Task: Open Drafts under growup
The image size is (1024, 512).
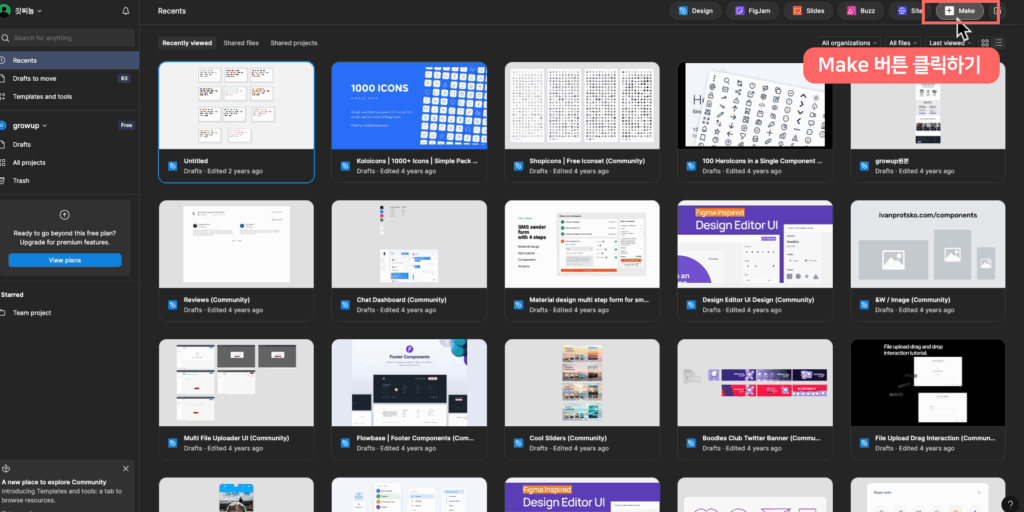Action: tap(69, 144)
